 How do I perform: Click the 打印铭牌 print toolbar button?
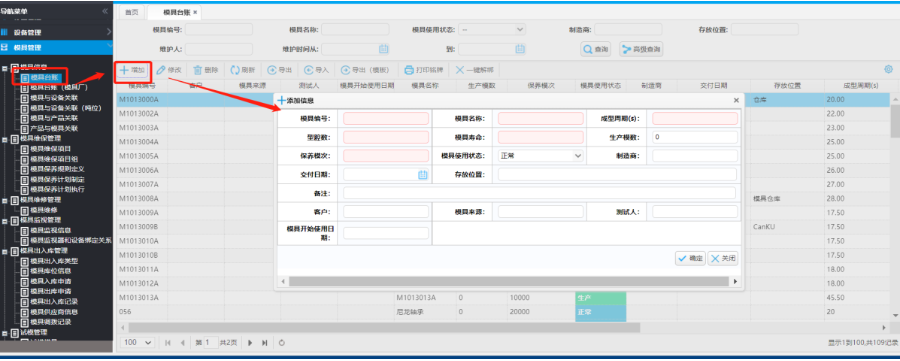(x=424, y=70)
